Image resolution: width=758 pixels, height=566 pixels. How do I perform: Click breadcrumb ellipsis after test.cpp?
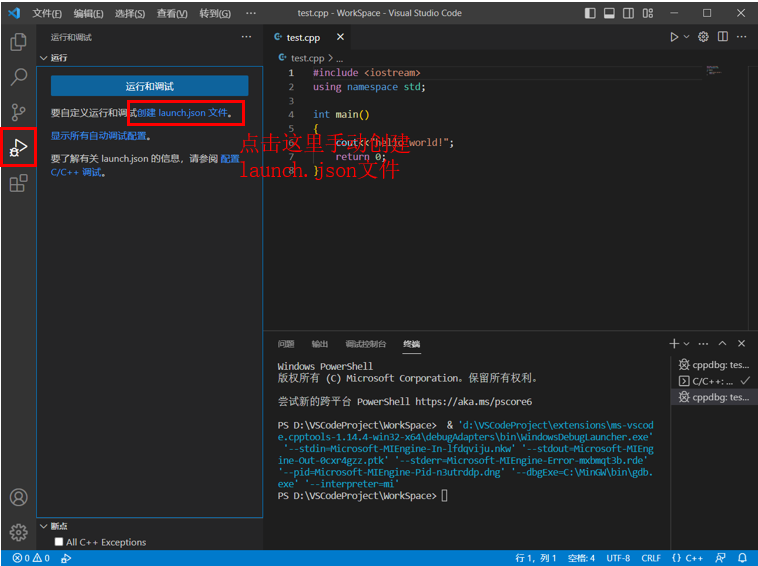(x=339, y=59)
